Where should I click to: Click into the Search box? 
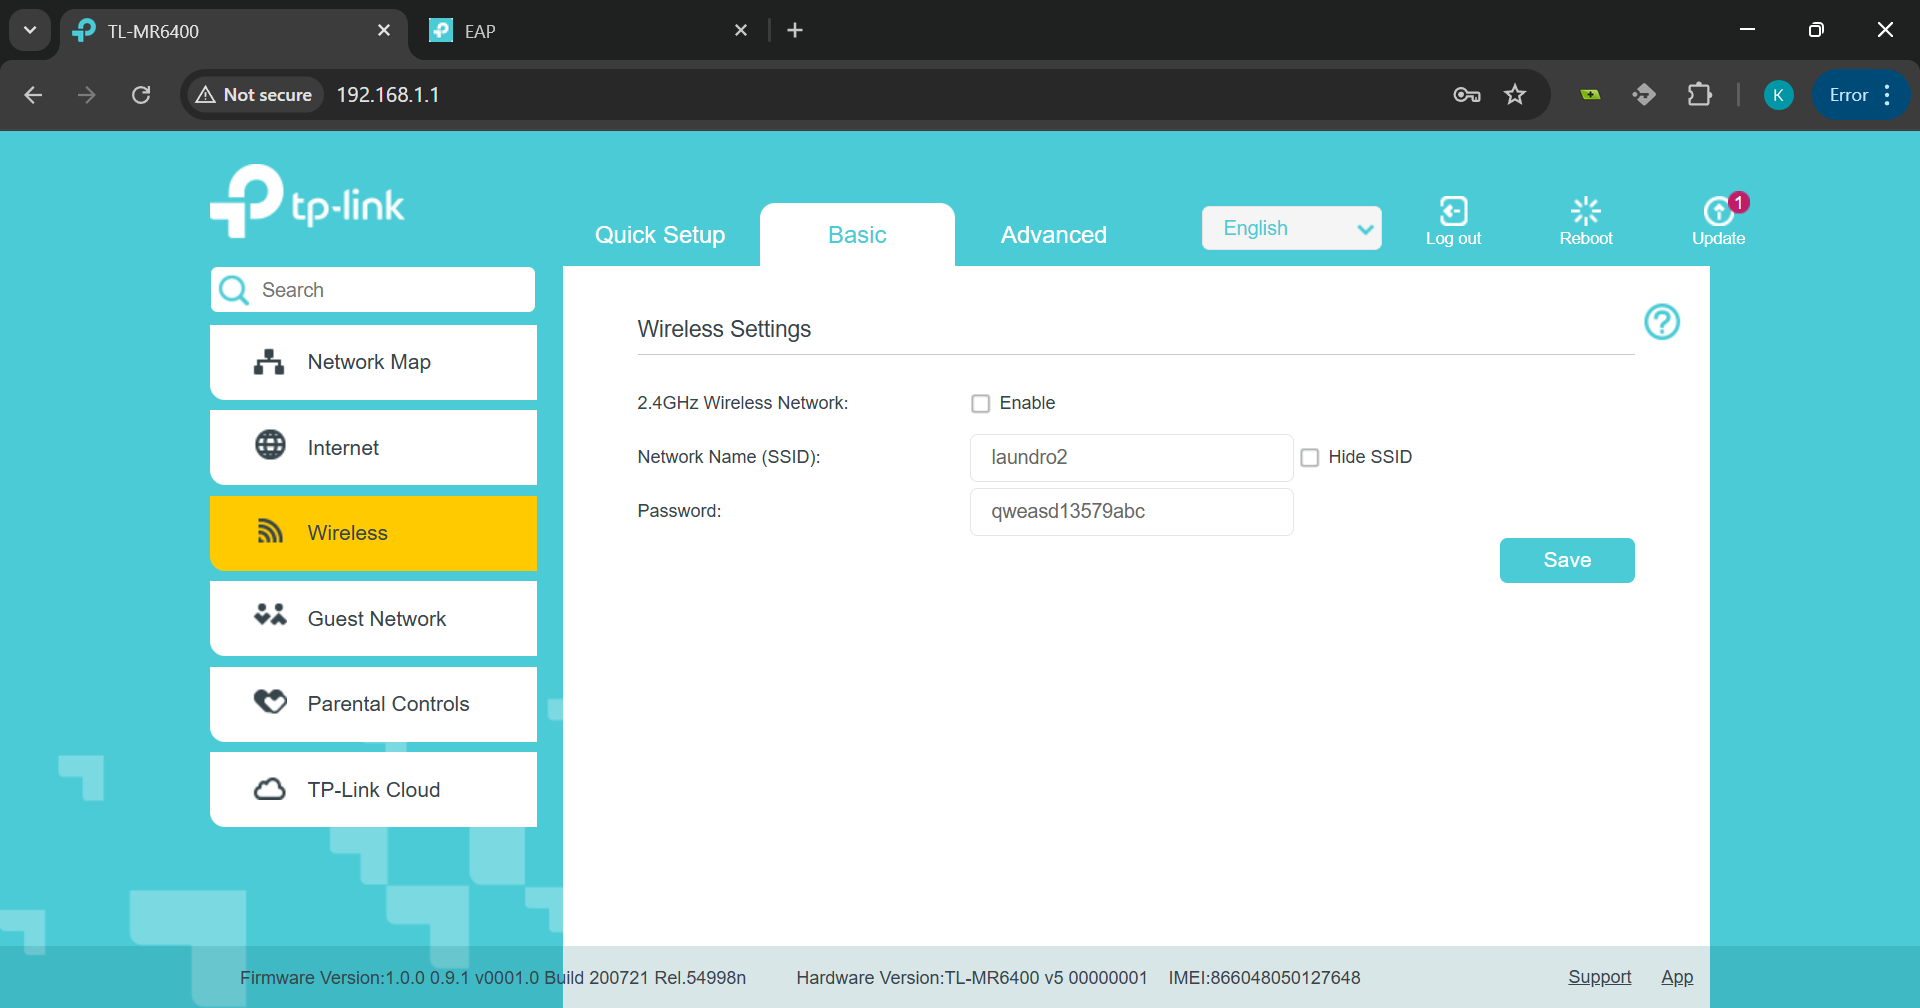click(373, 290)
